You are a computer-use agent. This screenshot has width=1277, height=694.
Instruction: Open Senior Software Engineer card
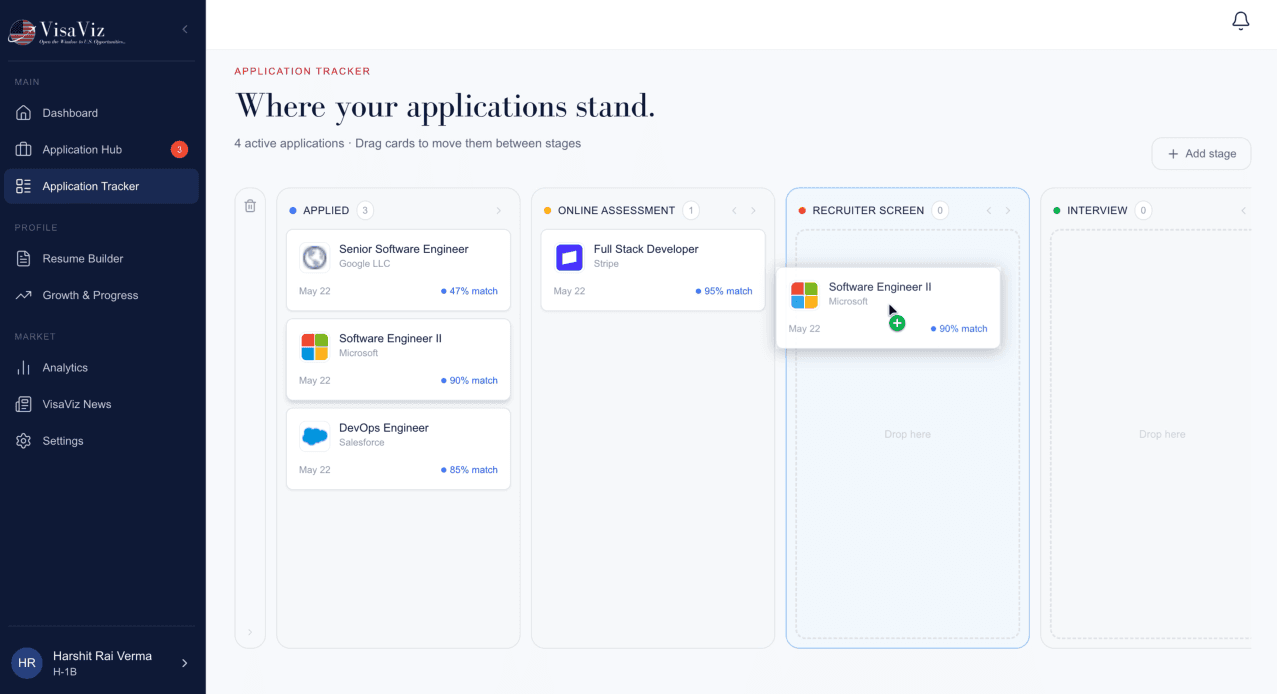pos(398,269)
